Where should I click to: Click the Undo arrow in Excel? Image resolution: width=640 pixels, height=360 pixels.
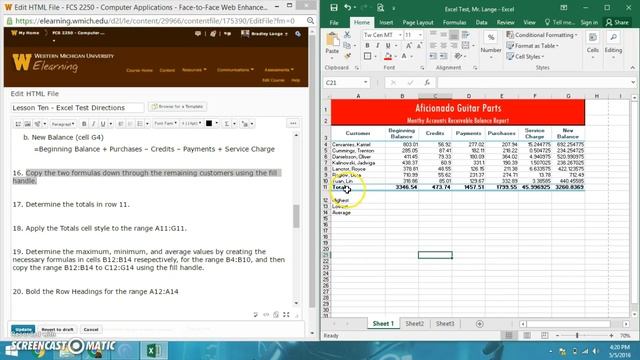pyautogui.click(x=348, y=7)
